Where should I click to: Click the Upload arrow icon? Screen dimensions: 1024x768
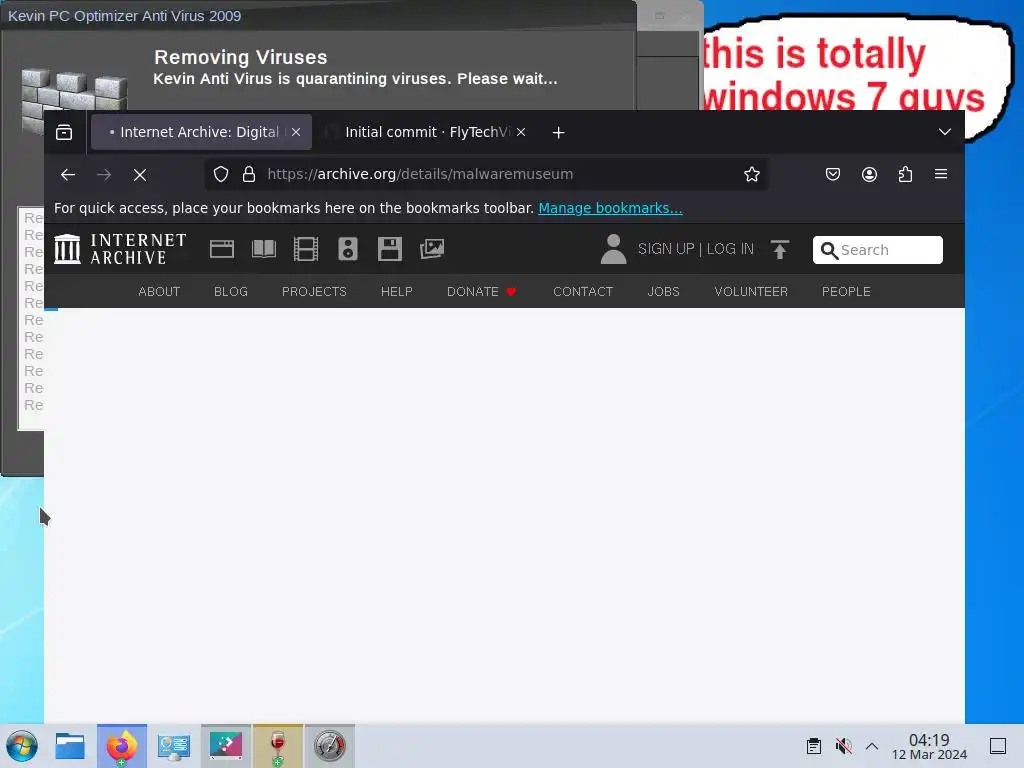[780, 249]
